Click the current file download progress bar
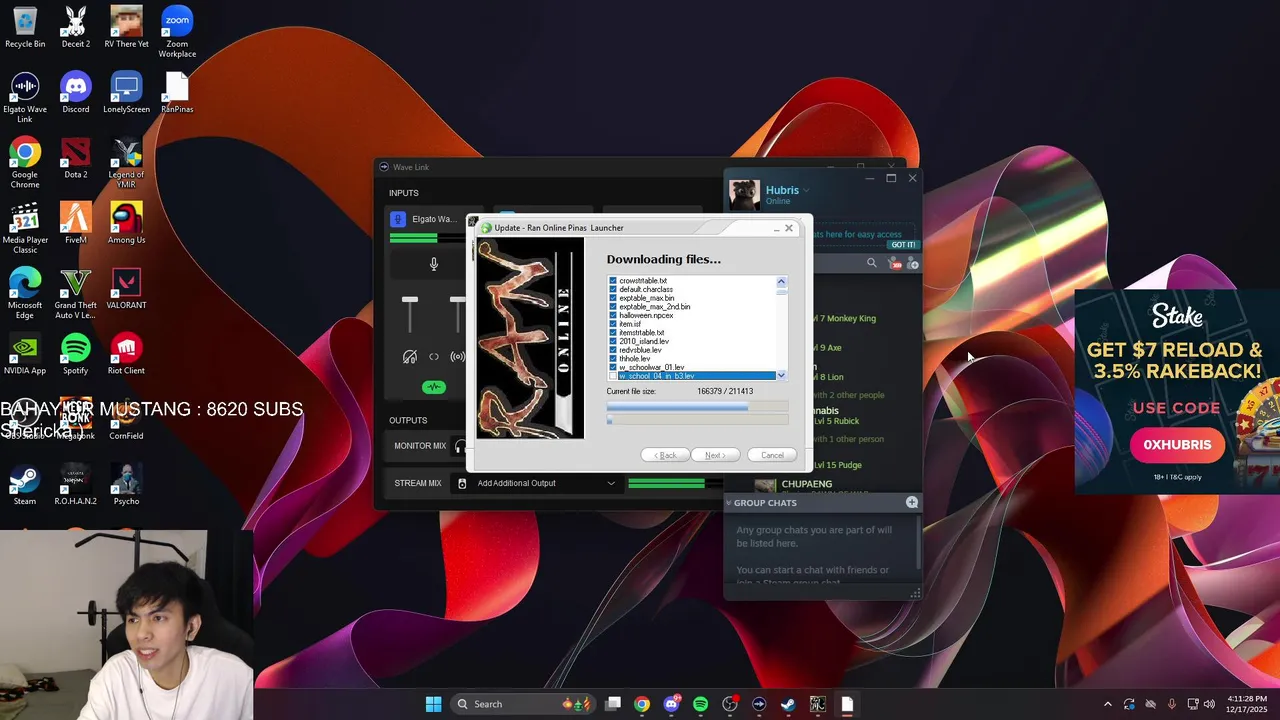1280x720 pixels. pyautogui.click(x=697, y=407)
